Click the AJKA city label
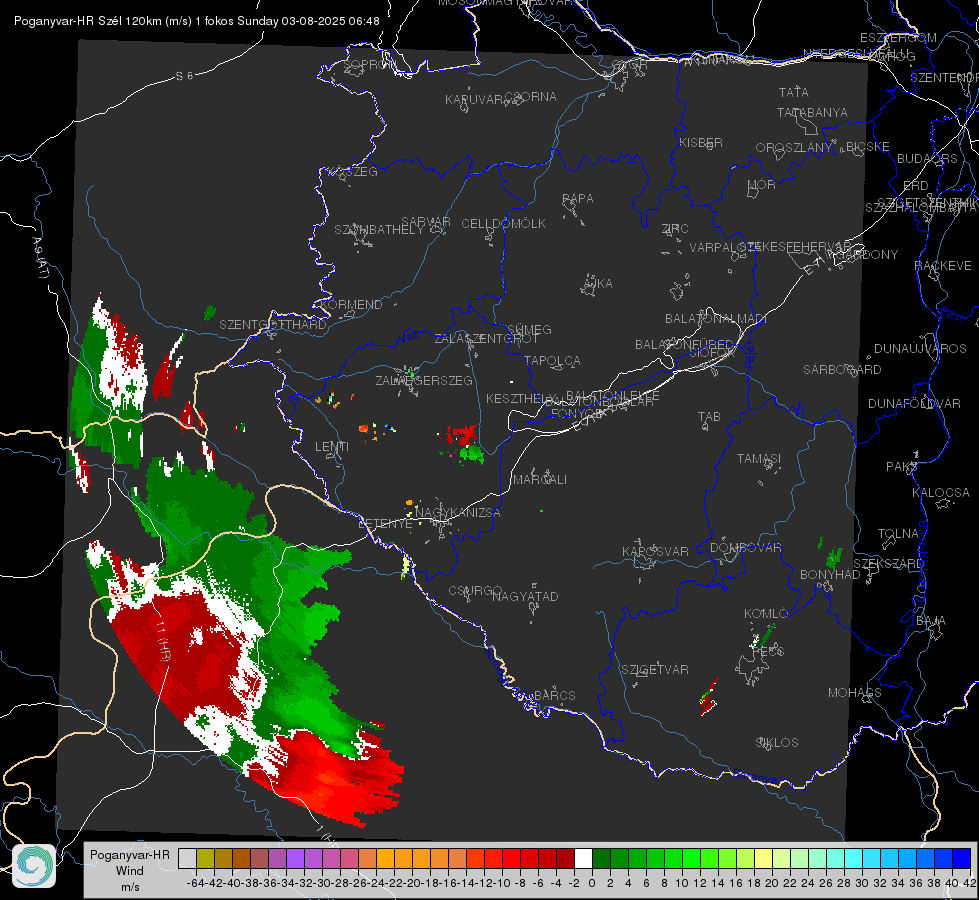Viewport: 979px width, 900px height. click(598, 284)
